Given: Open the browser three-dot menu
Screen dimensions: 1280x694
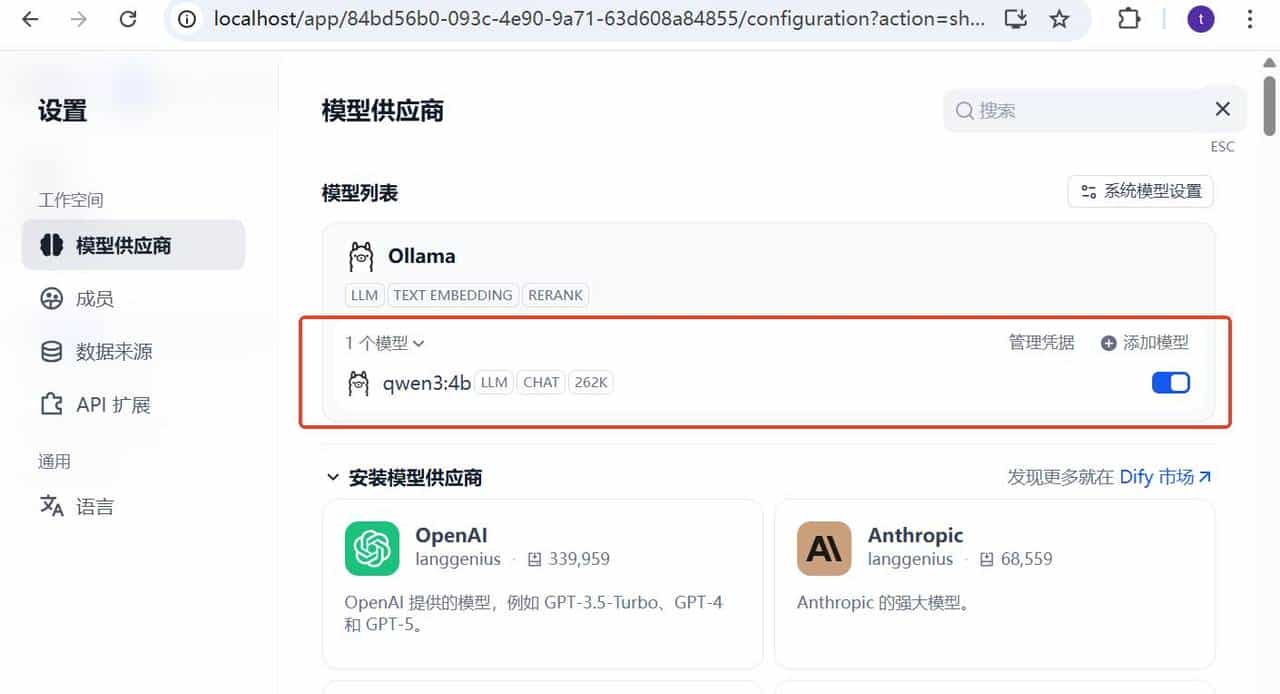Looking at the screenshot, I should (x=1250, y=19).
